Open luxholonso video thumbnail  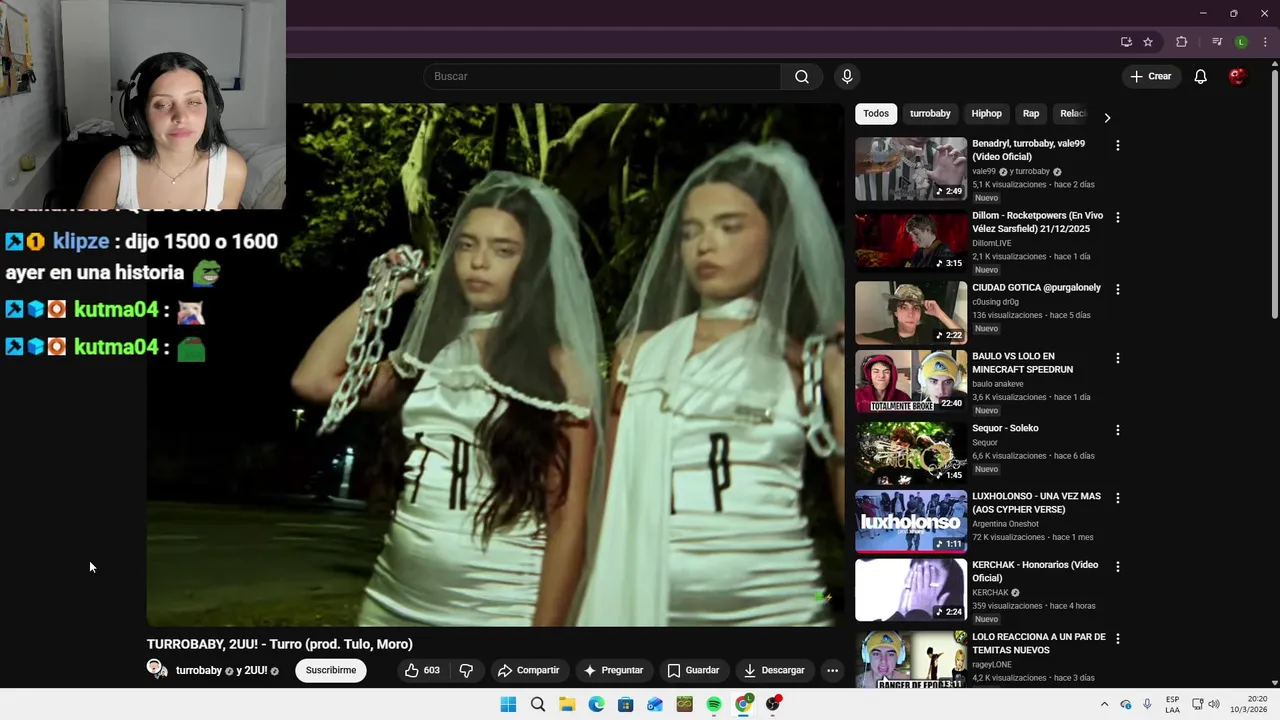tap(911, 521)
